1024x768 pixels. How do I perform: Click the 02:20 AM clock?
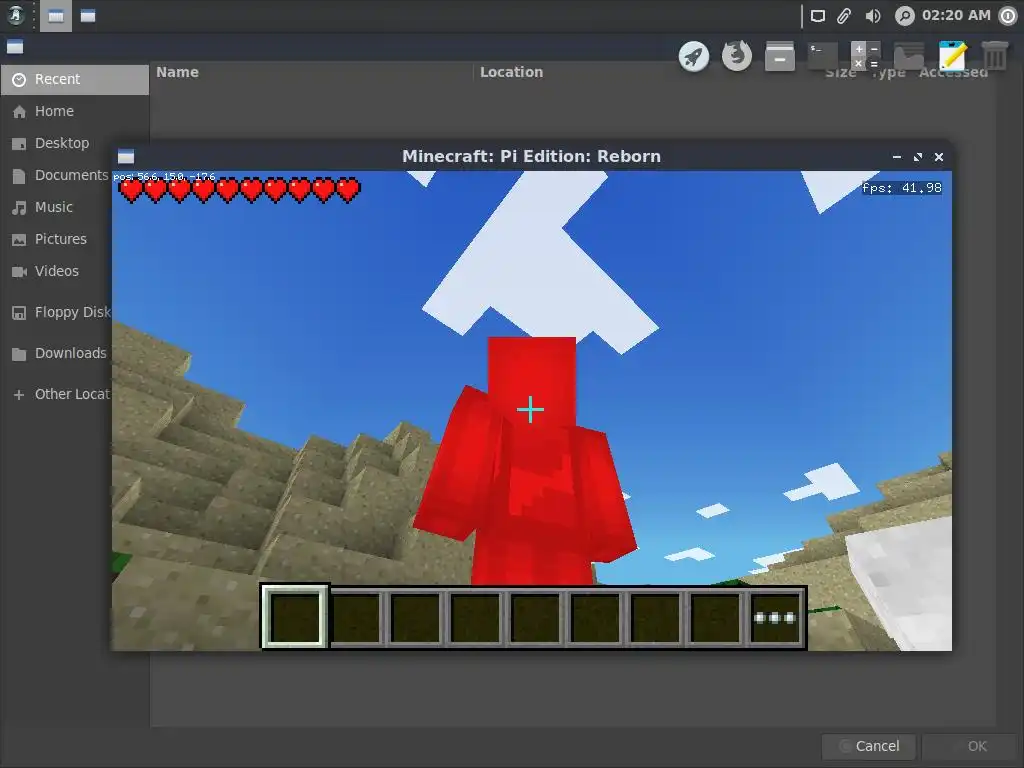pyautogui.click(x=956, y=15)
